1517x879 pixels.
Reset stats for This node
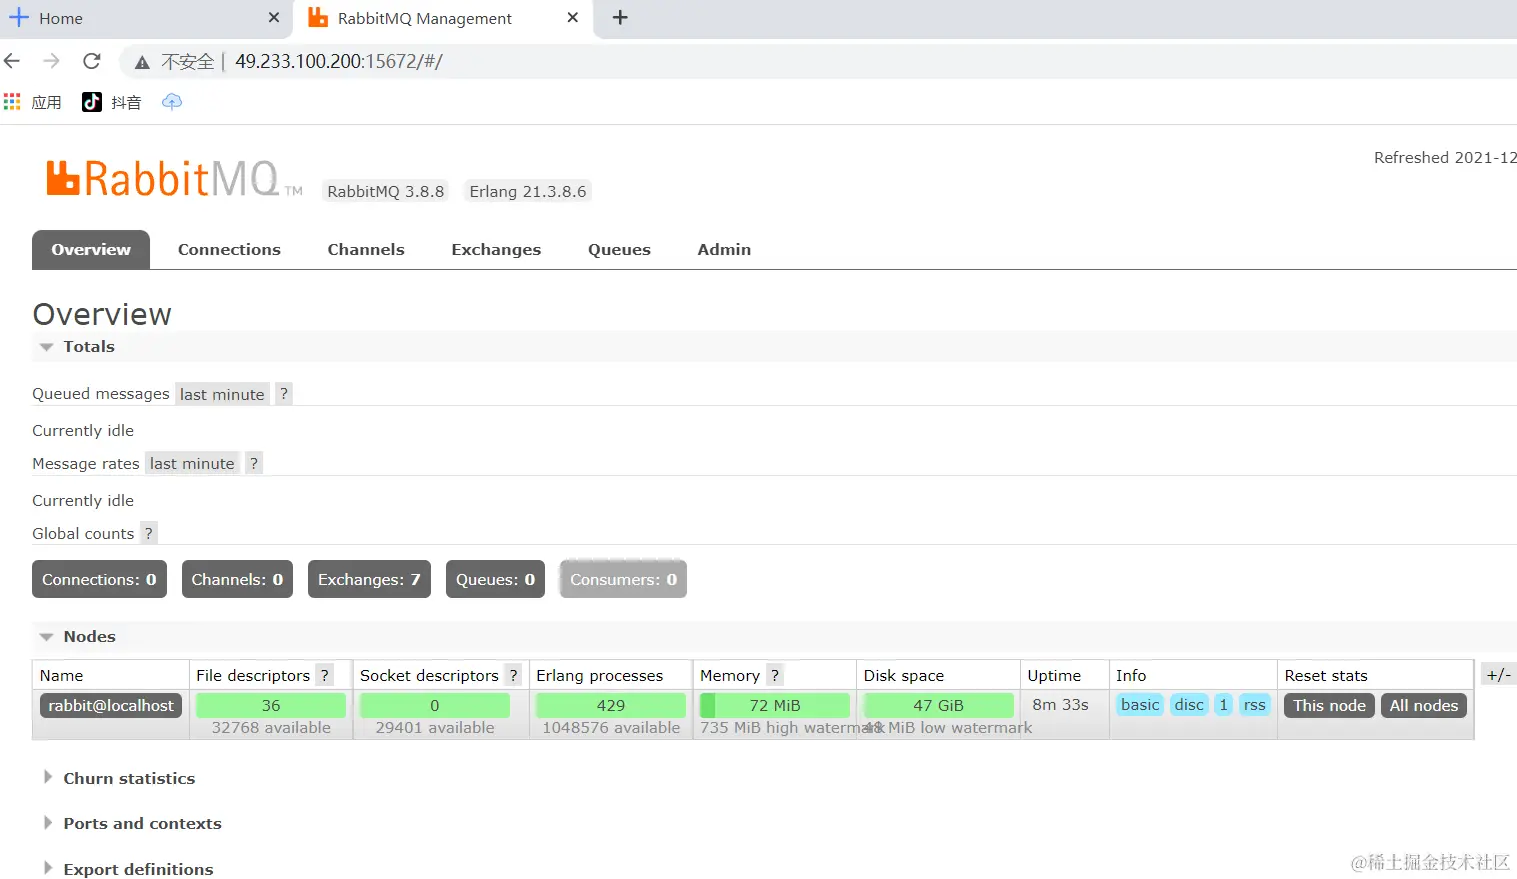[1329, 705]
